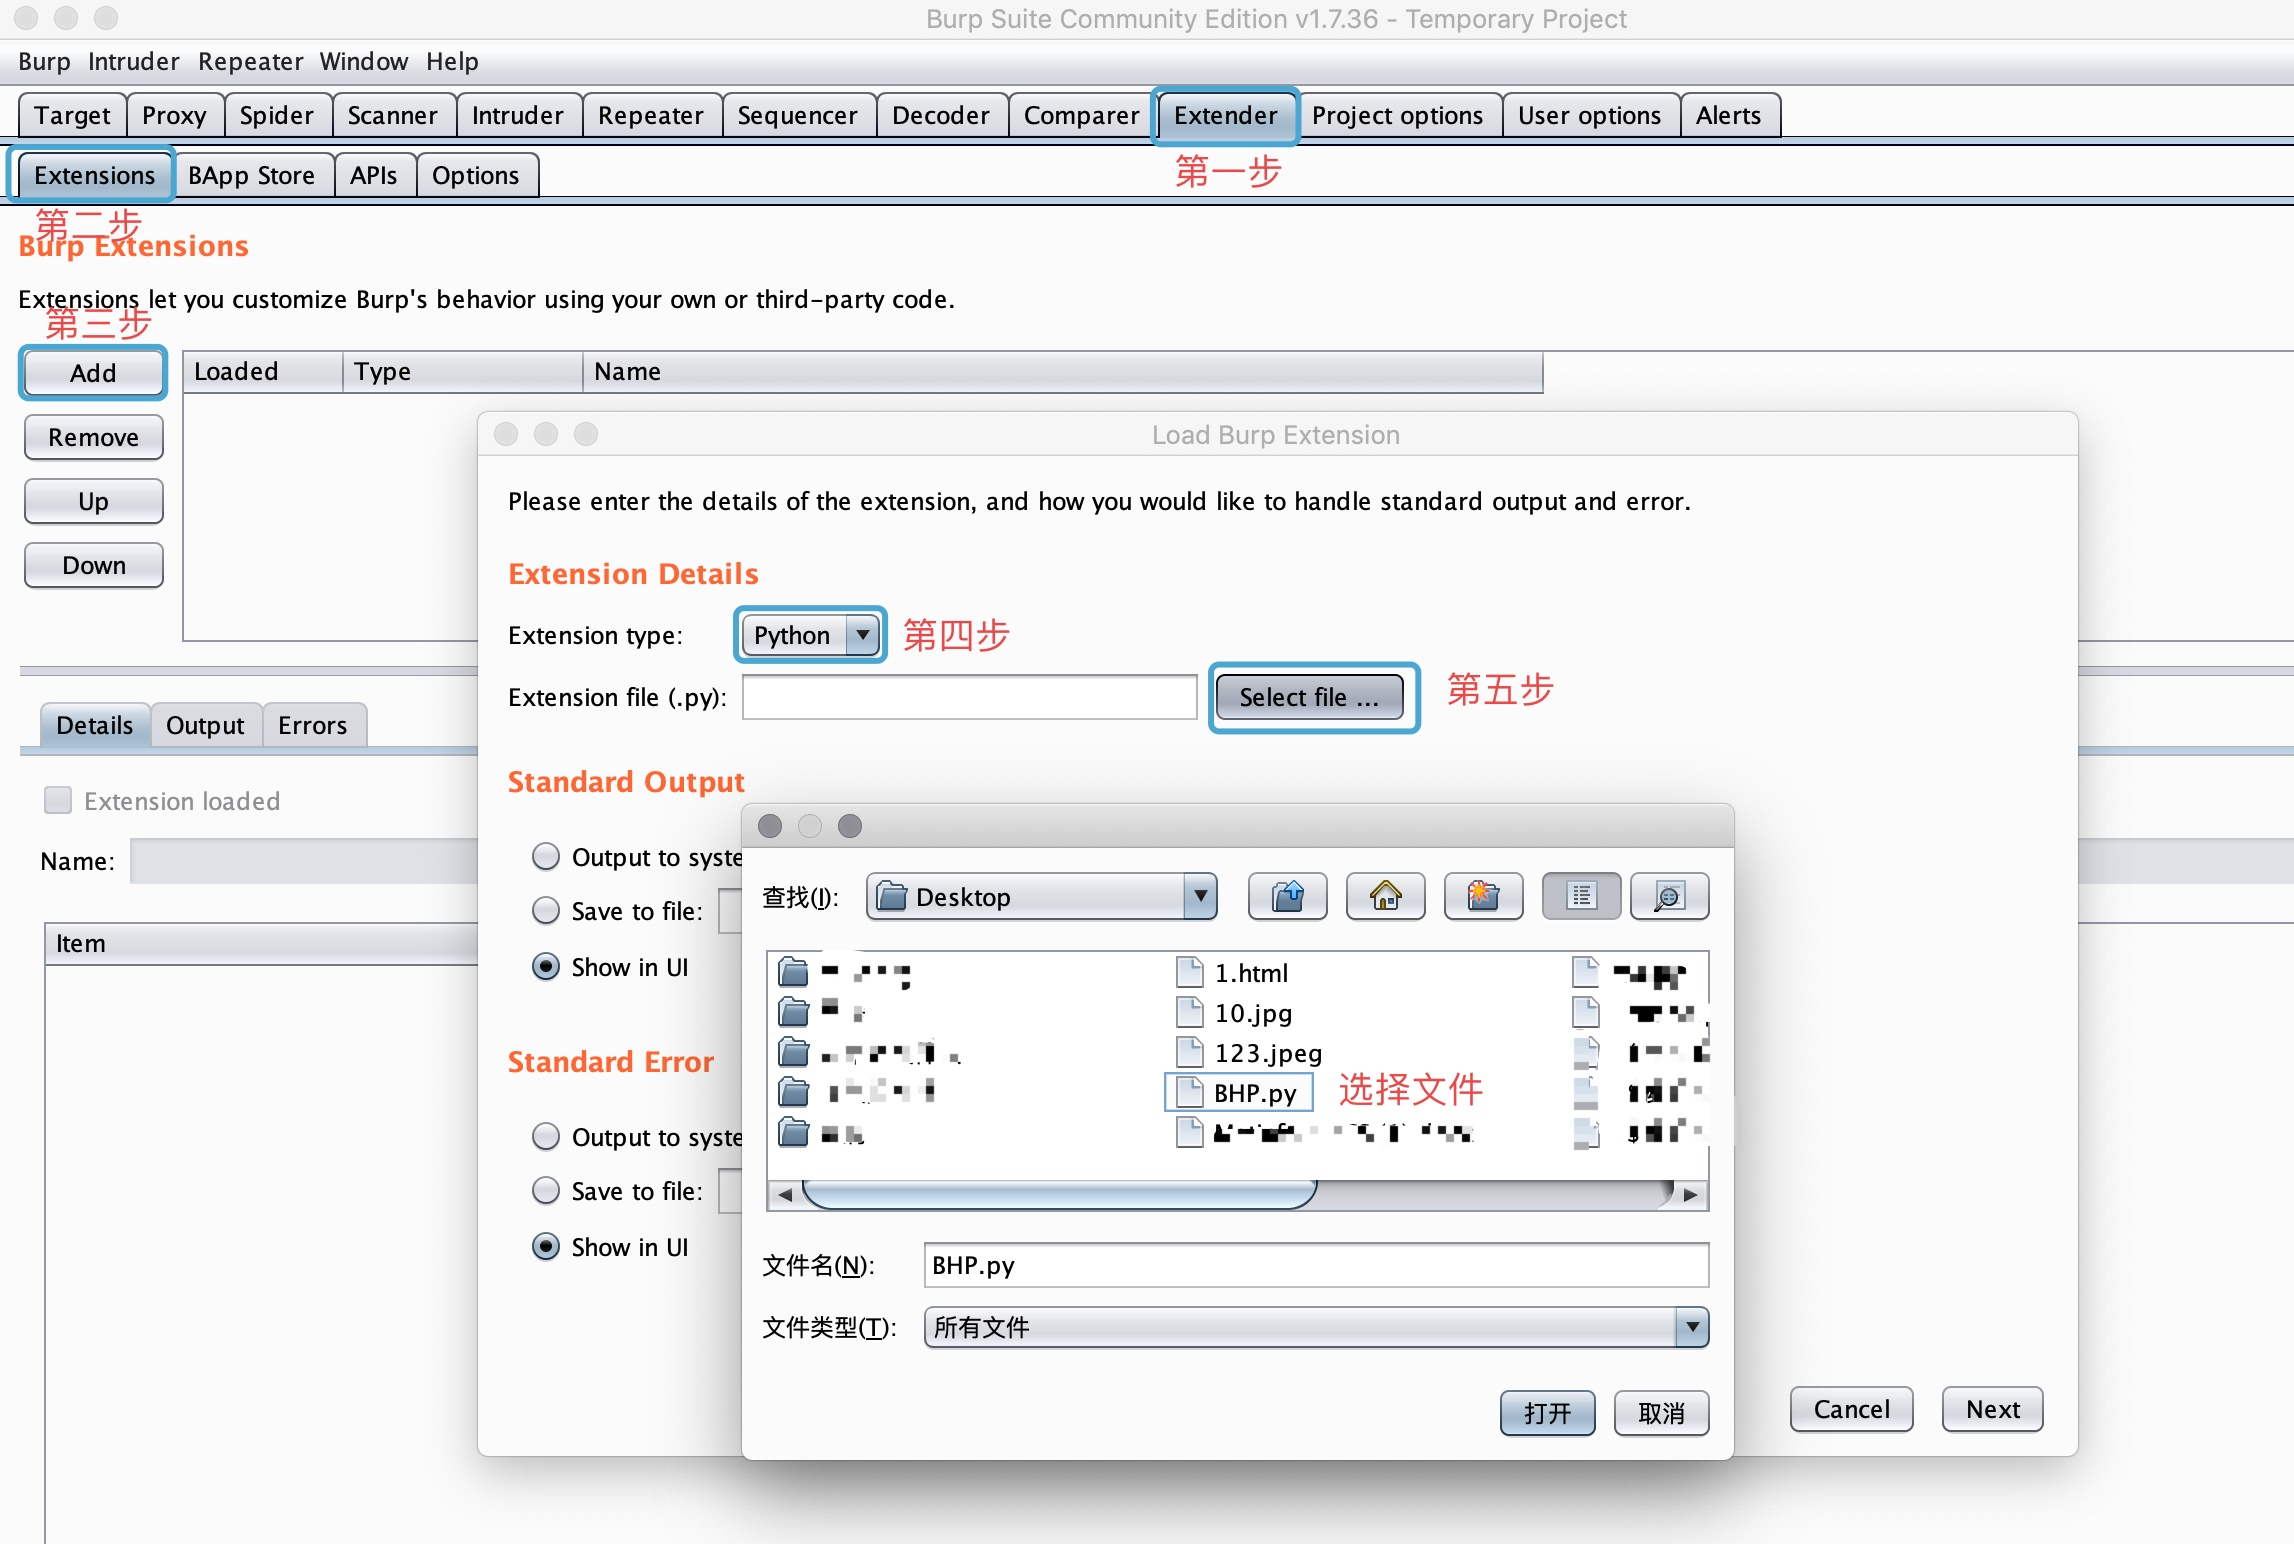Show the Output tab of extension info

coord(205,725)
